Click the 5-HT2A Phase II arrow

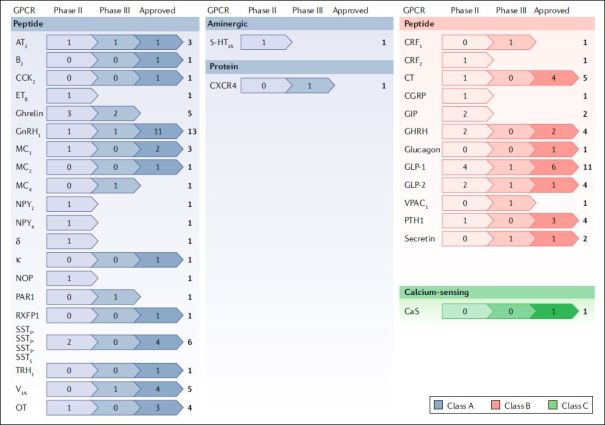tap(262, 43)
